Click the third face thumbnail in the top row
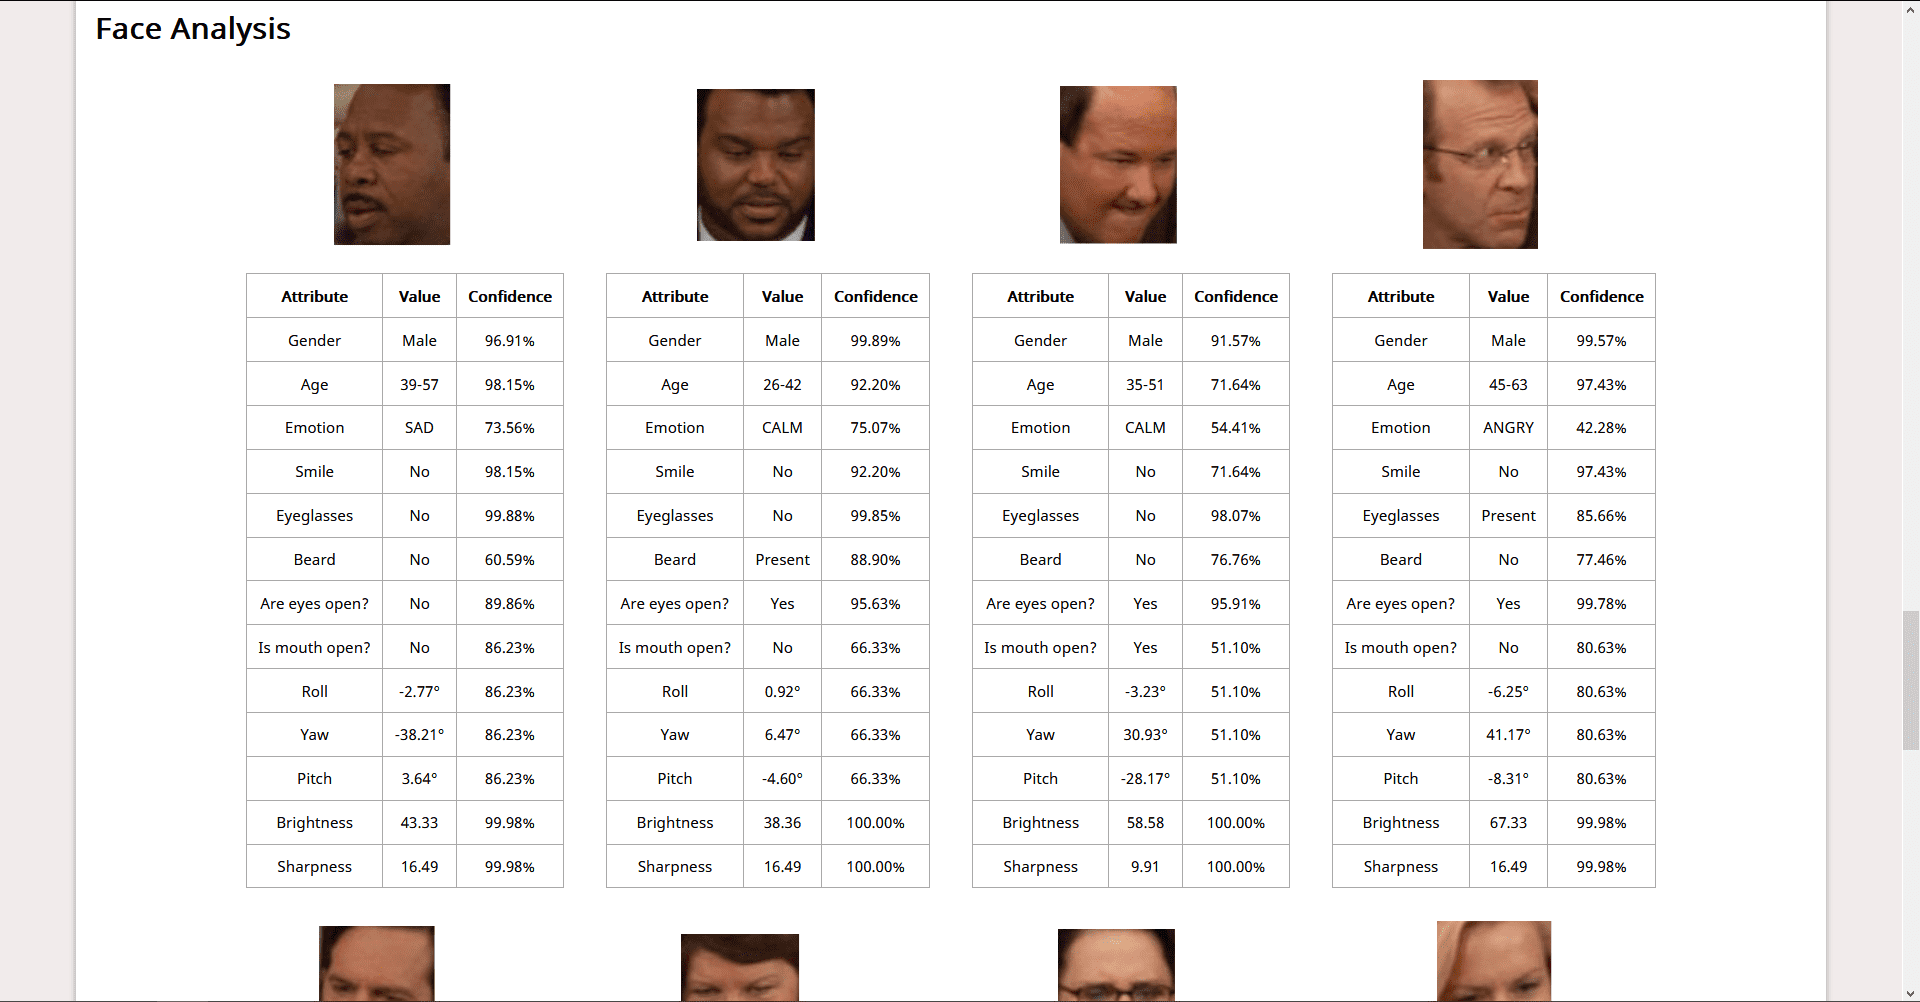Image resolution: width=1920 pixels, height=1002 pixels. (1118, 165)
